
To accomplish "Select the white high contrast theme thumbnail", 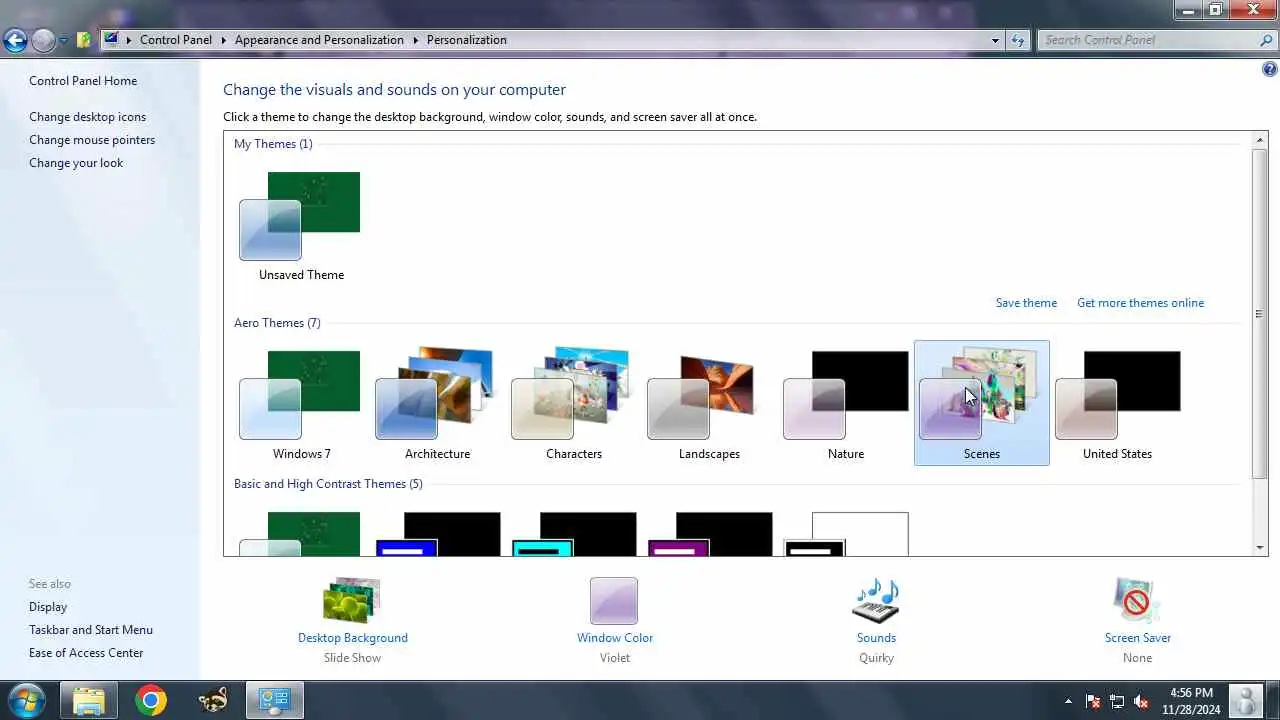I will point(845,534).
